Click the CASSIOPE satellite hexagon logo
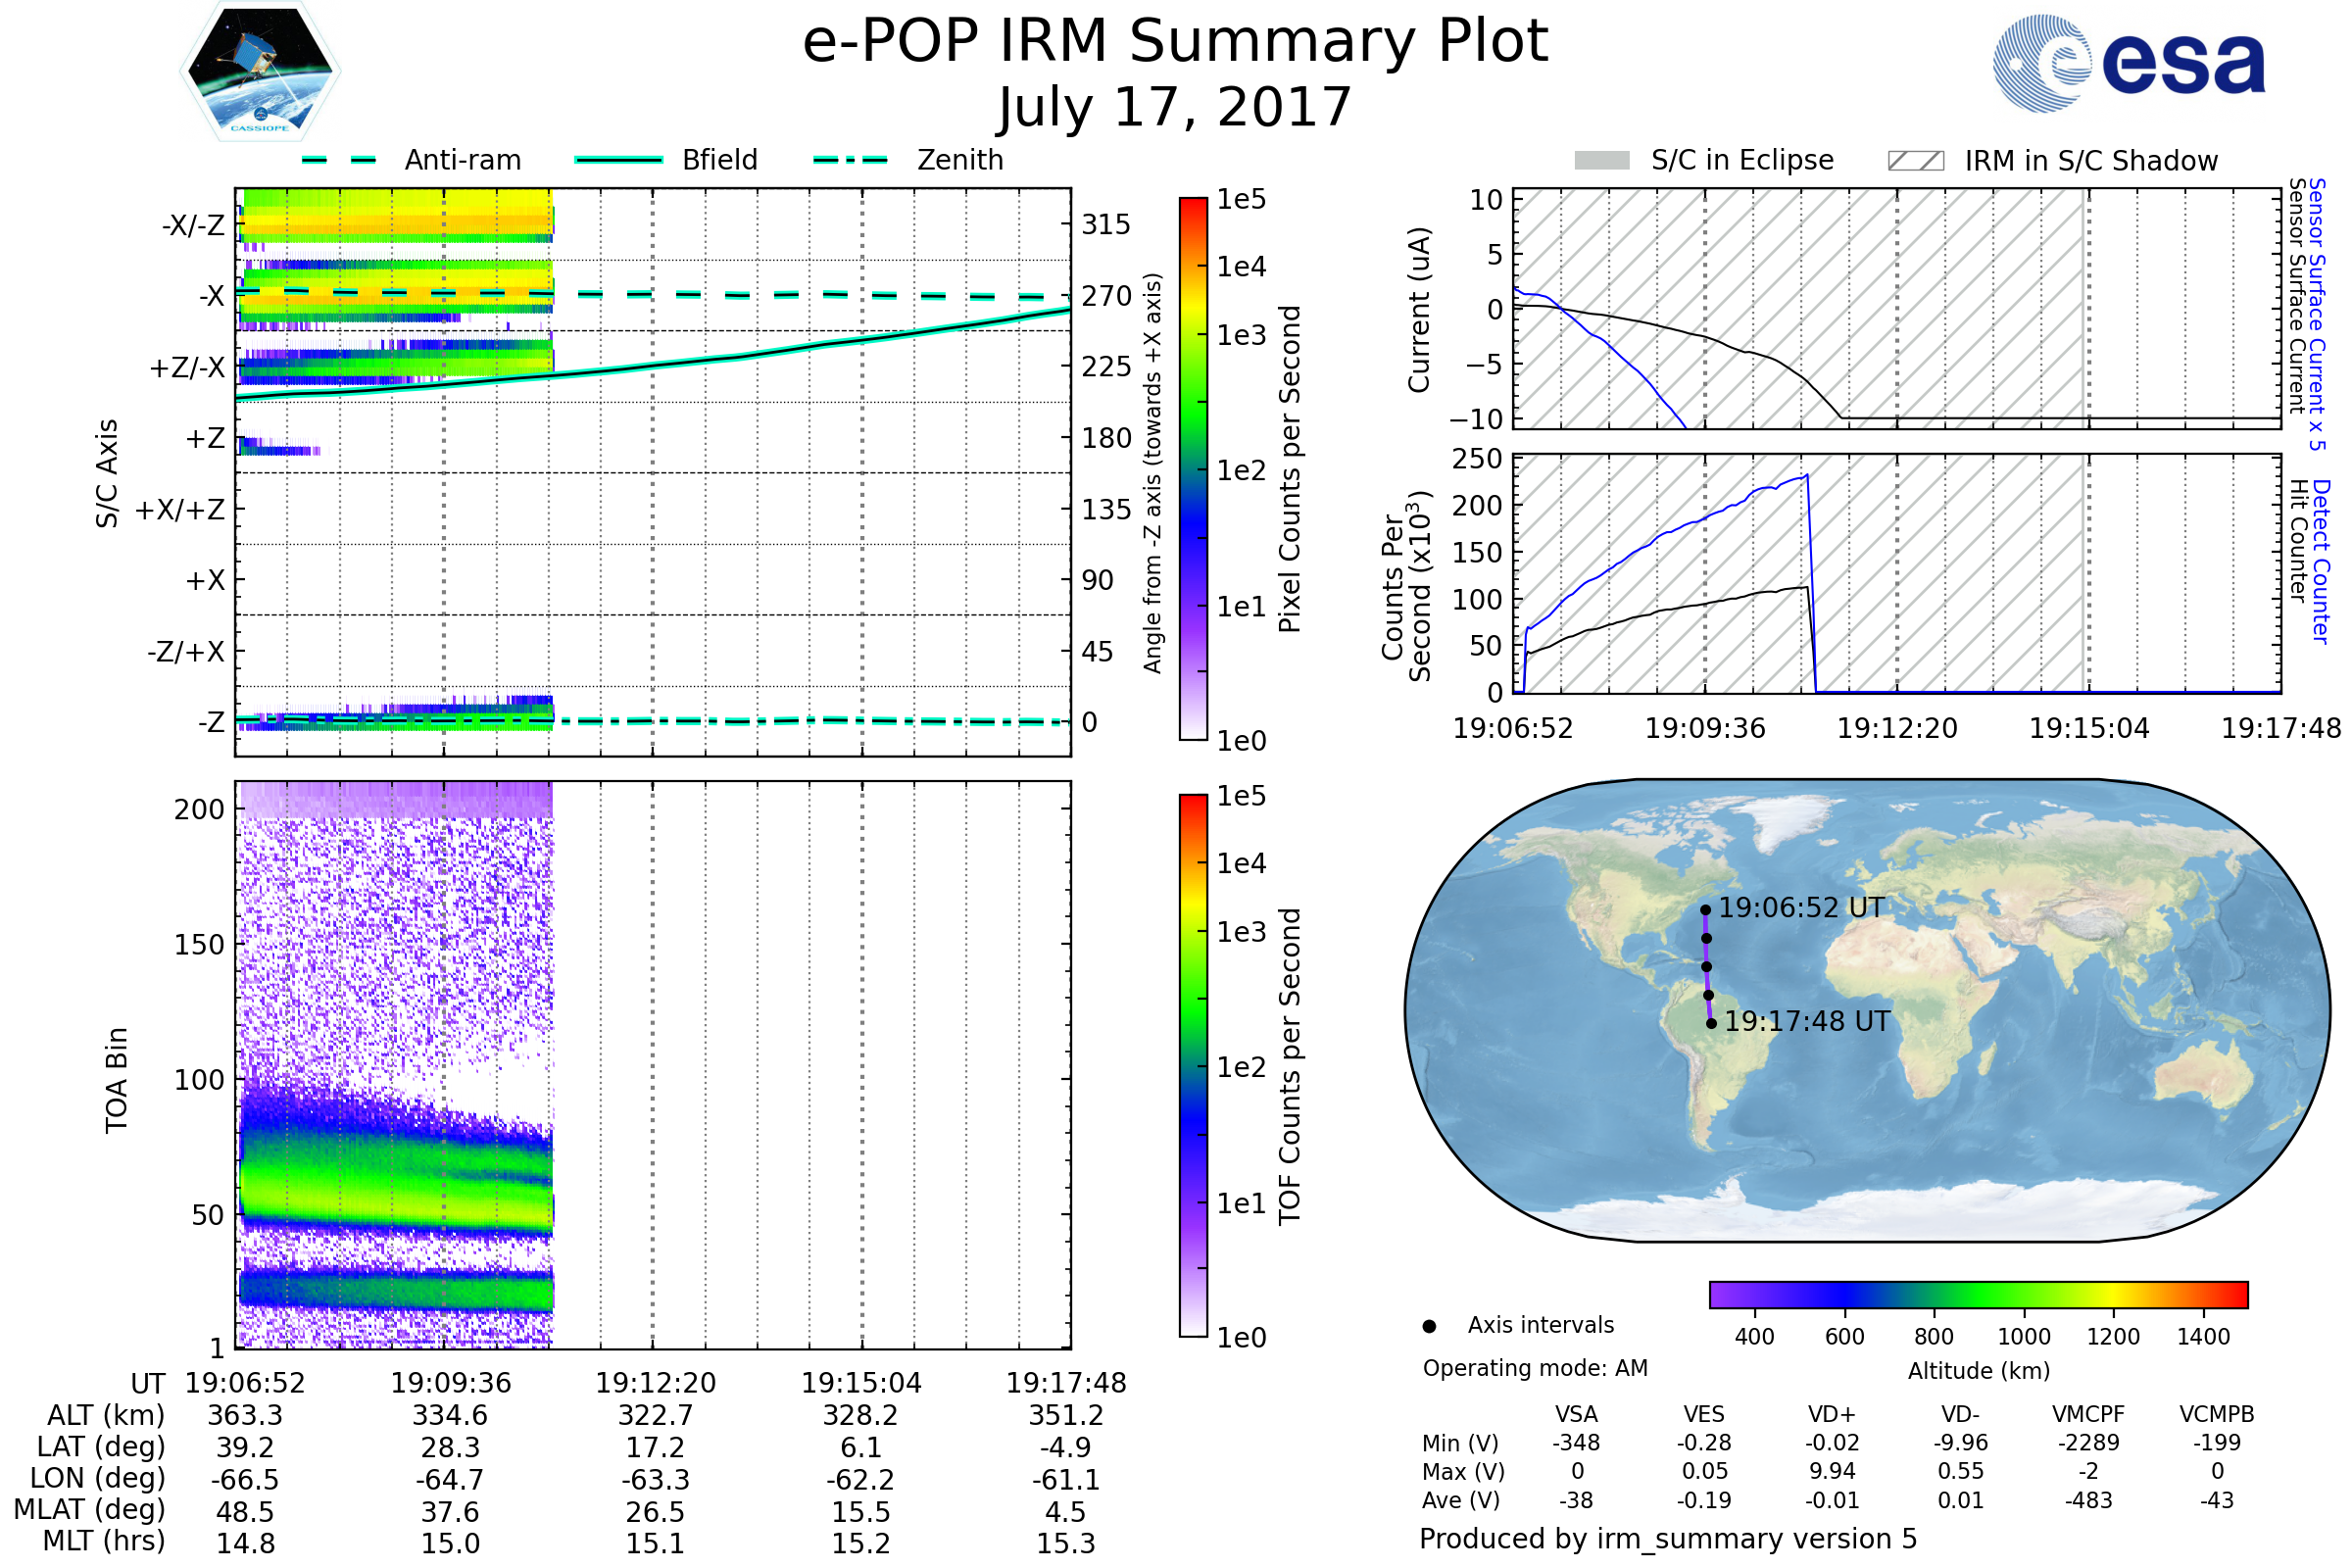The width and height of the screenshot is (2352, 1568). coord(260,72)
